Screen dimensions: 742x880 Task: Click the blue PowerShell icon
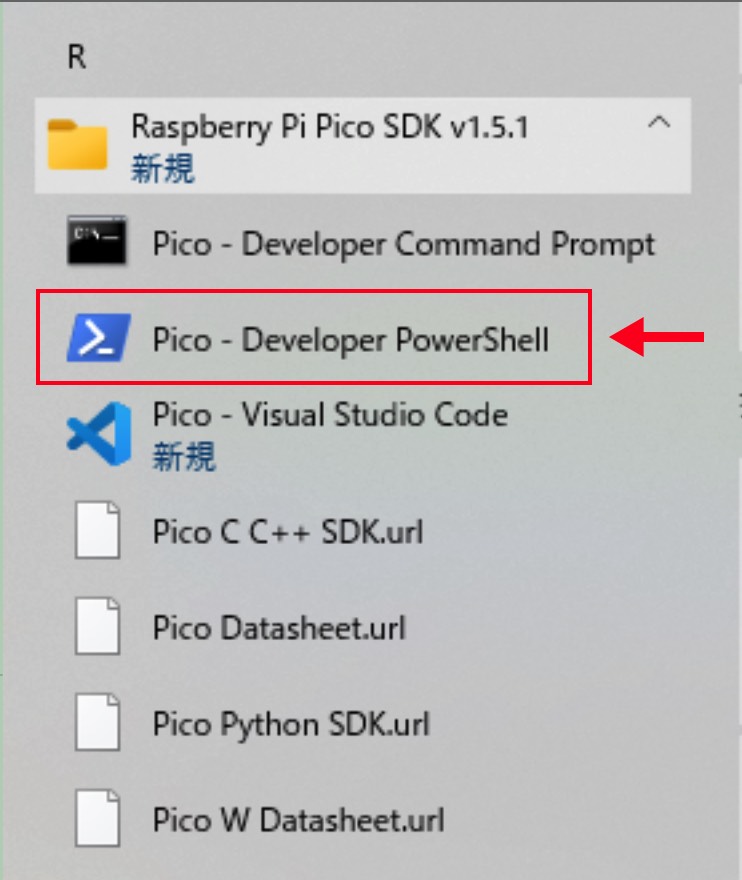point(97,338)
